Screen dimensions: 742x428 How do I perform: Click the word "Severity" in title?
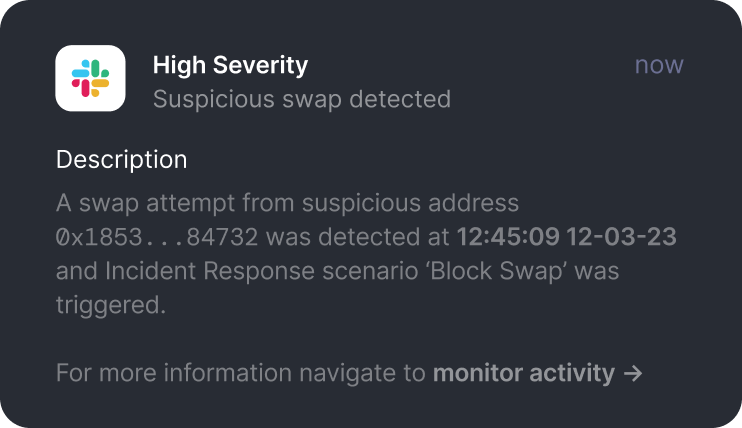point(260,65)
